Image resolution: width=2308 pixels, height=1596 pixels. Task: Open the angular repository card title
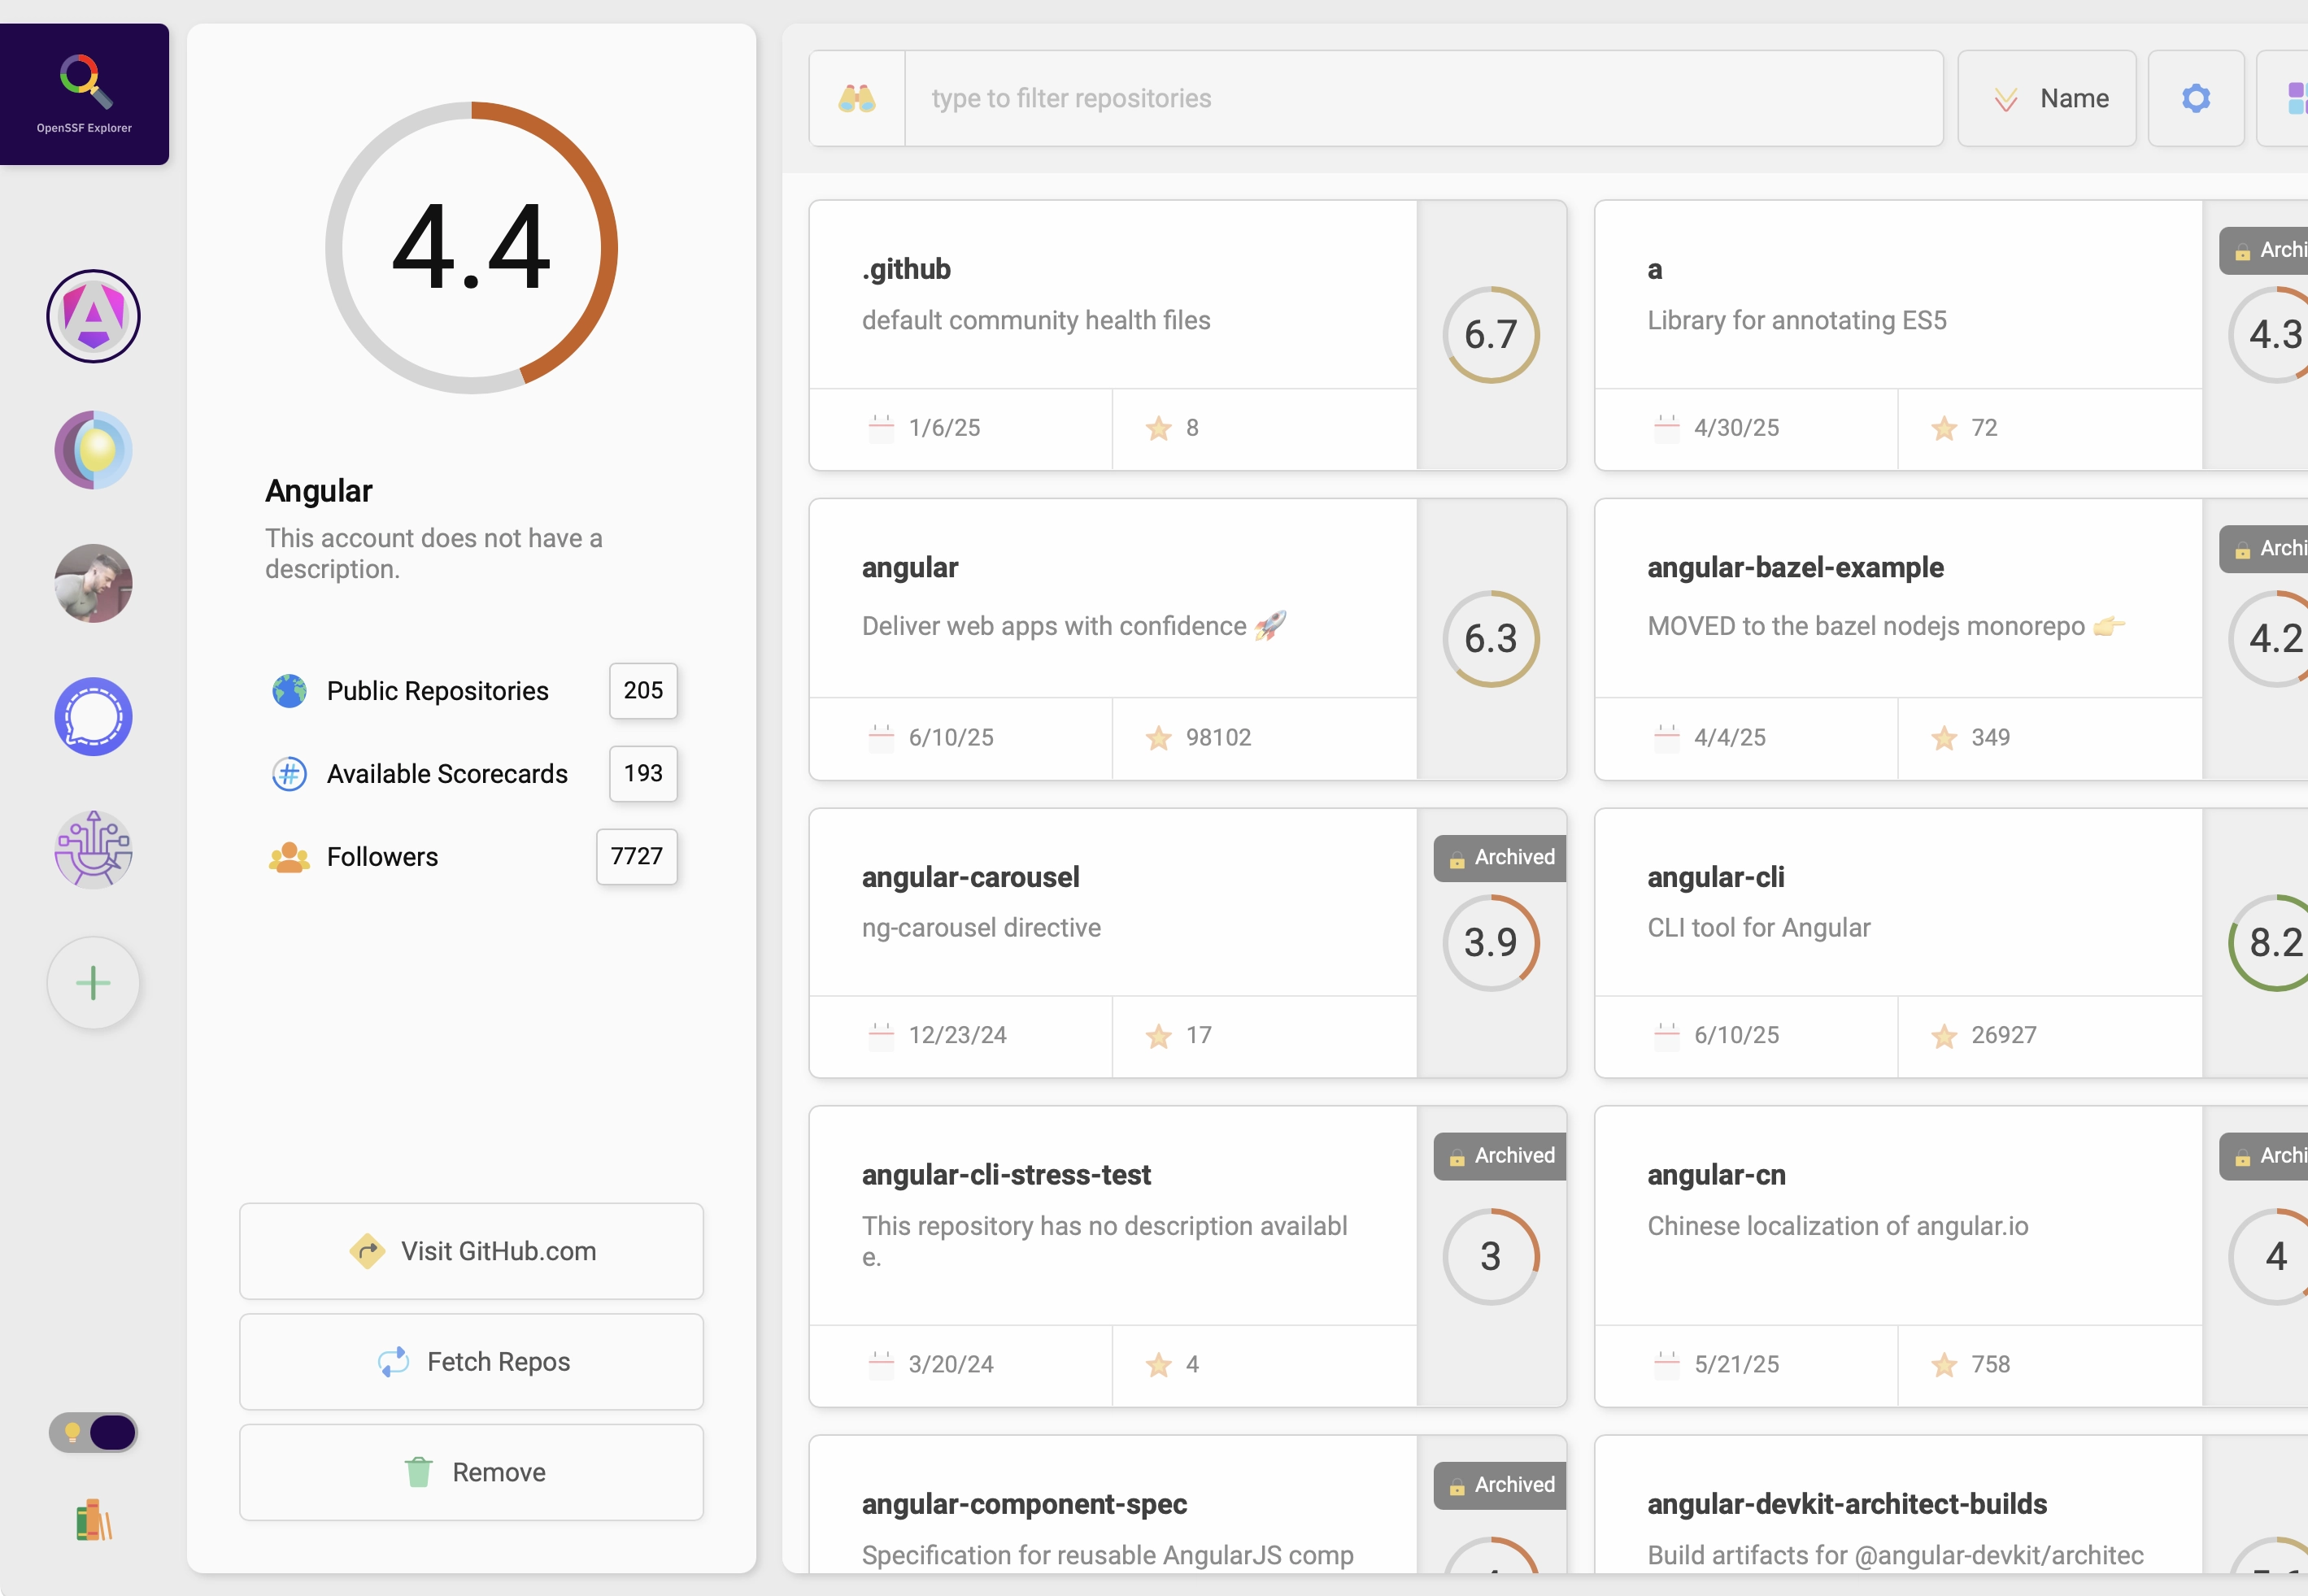pos(910,567)
